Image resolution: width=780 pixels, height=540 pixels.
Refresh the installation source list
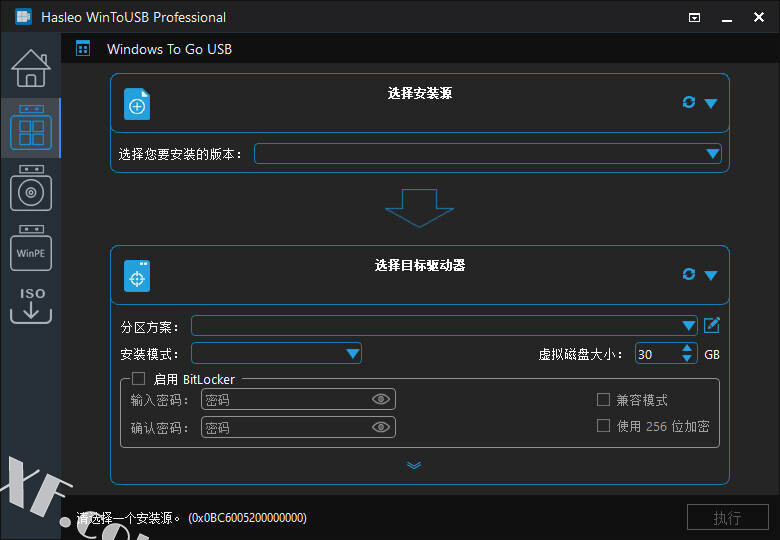coord(688,102)
